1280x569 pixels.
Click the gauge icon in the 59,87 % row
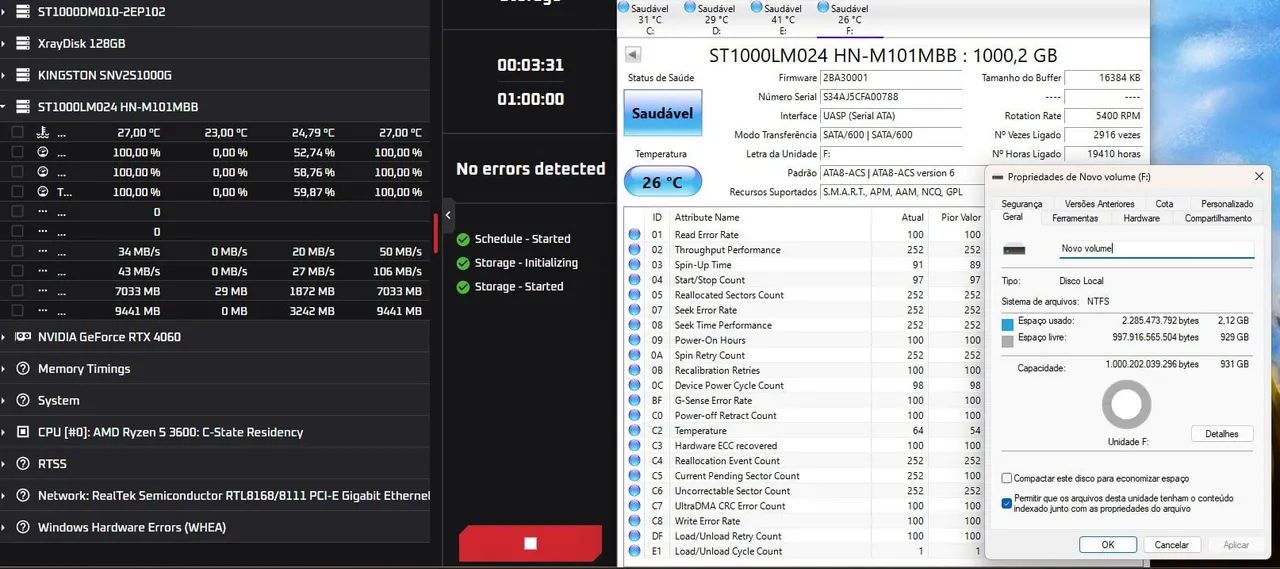click(x=42, y=192)
